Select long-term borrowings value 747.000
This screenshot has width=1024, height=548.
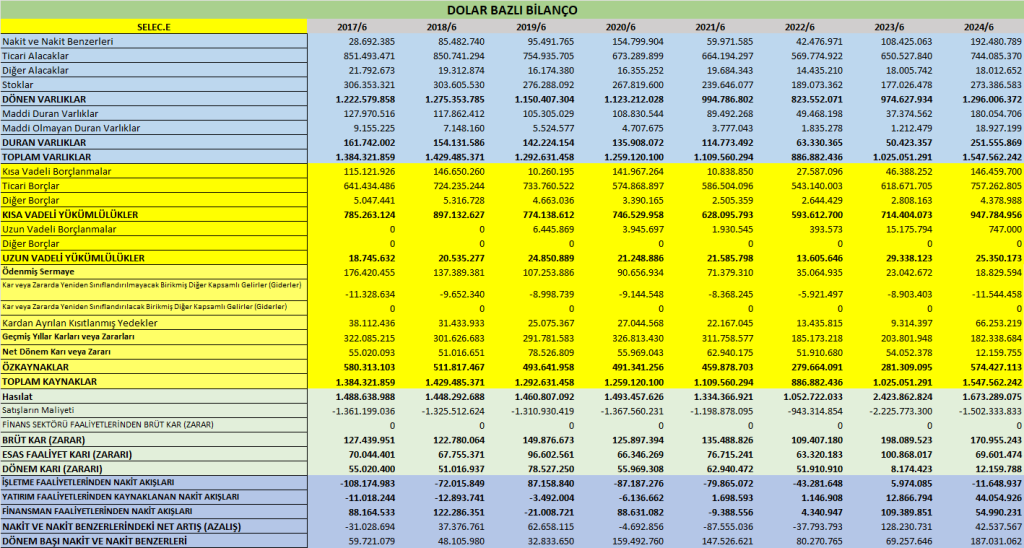click(x=1005, y=229)
